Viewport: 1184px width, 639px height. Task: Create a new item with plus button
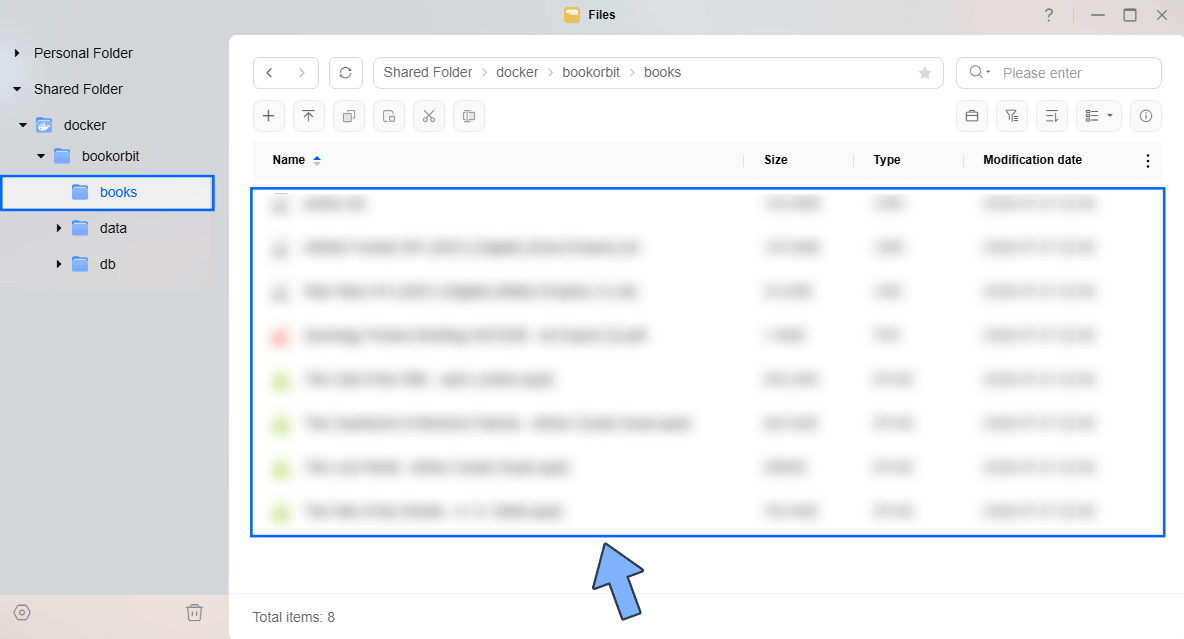coord(268,116)
